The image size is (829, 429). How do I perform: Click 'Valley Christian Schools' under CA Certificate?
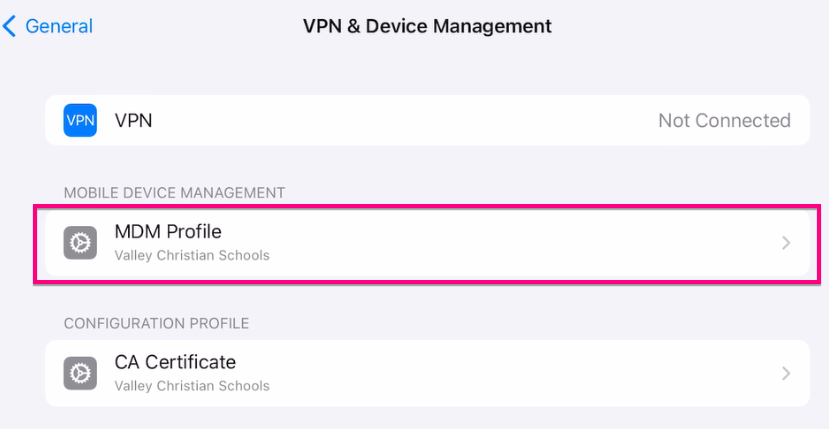(192, 385)
